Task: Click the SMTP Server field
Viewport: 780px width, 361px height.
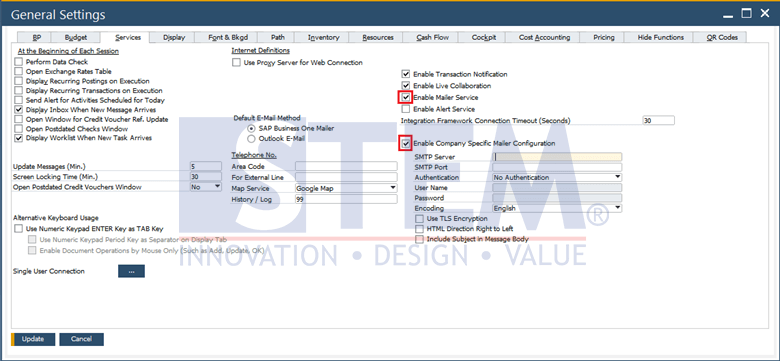Action: [x=557, y=157]
